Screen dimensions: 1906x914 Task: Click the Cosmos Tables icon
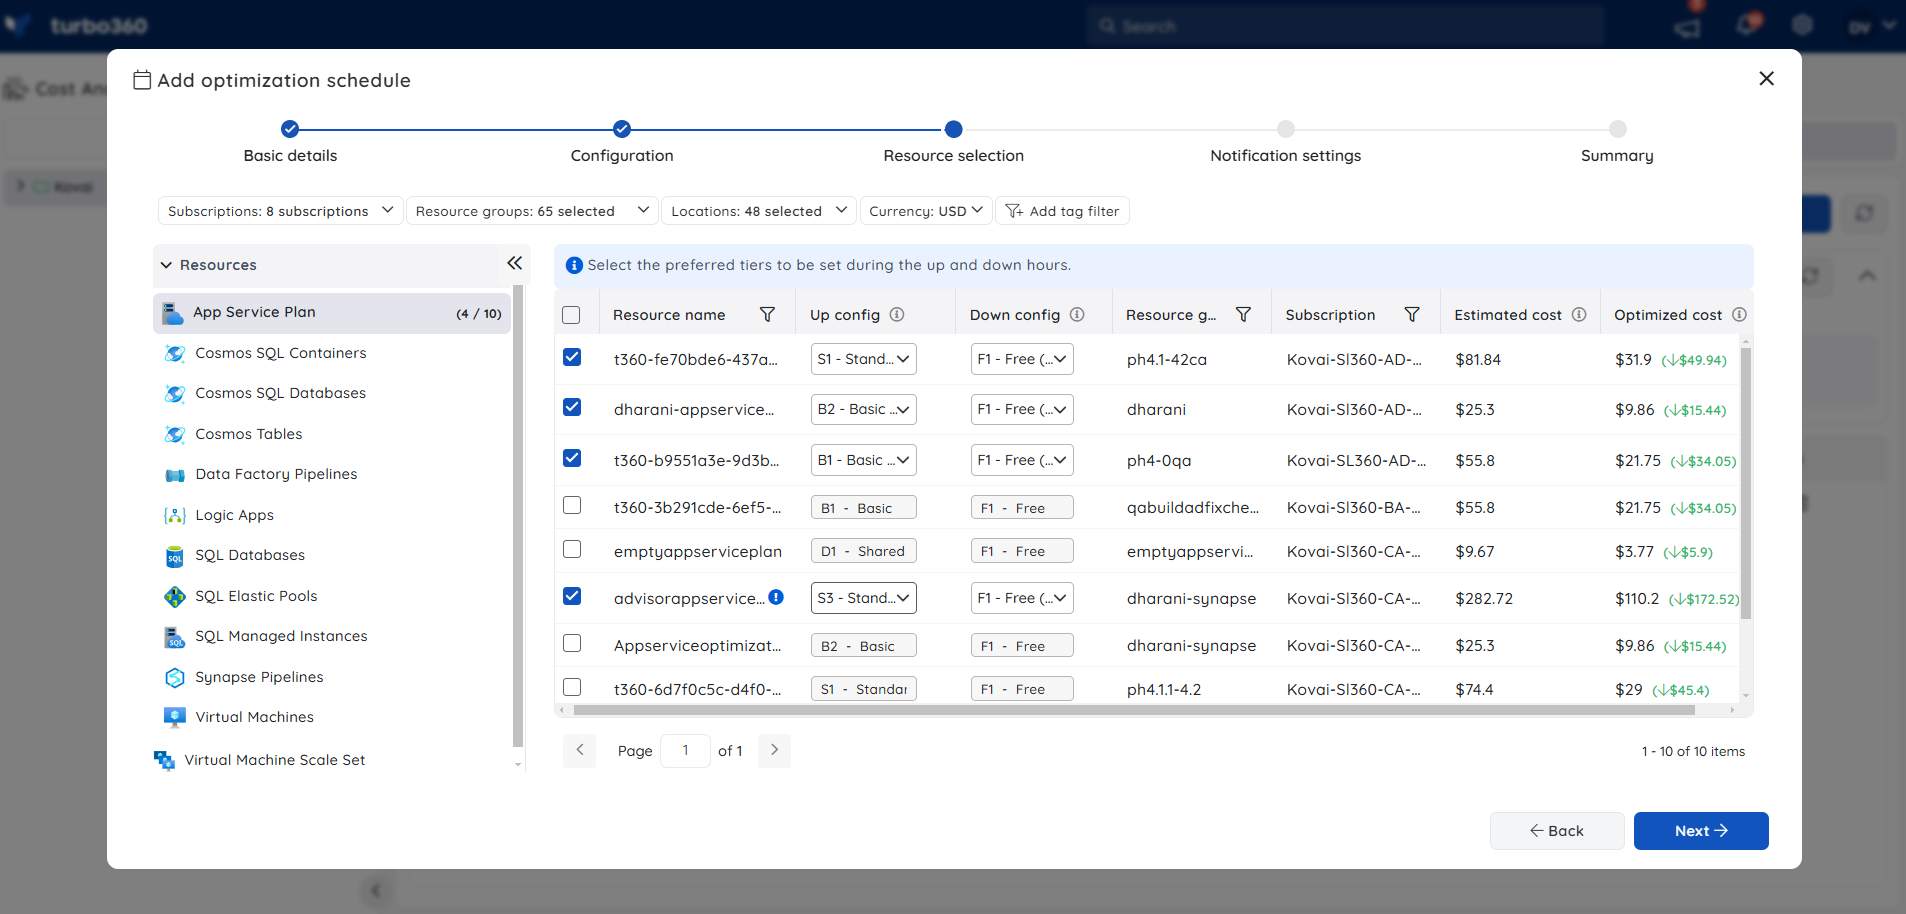point(175,434)
